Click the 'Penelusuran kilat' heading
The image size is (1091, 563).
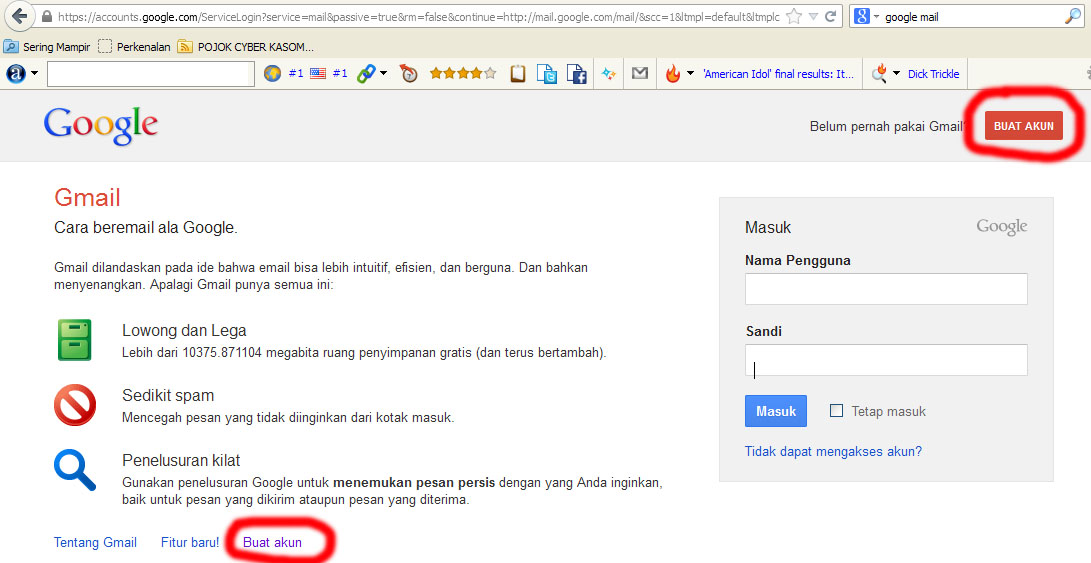pos(181,460)
